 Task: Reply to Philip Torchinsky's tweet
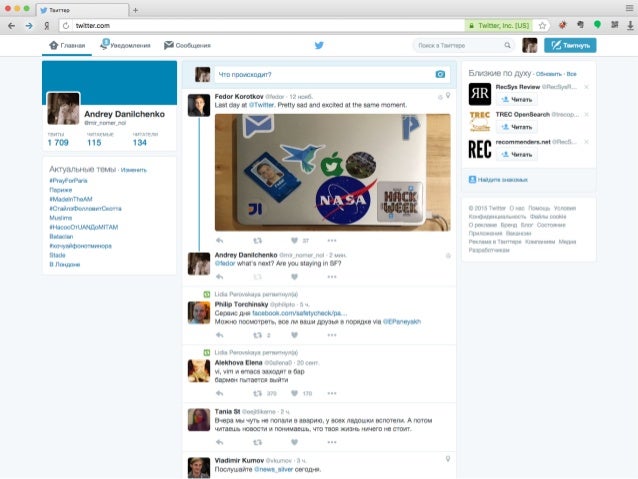219,335
